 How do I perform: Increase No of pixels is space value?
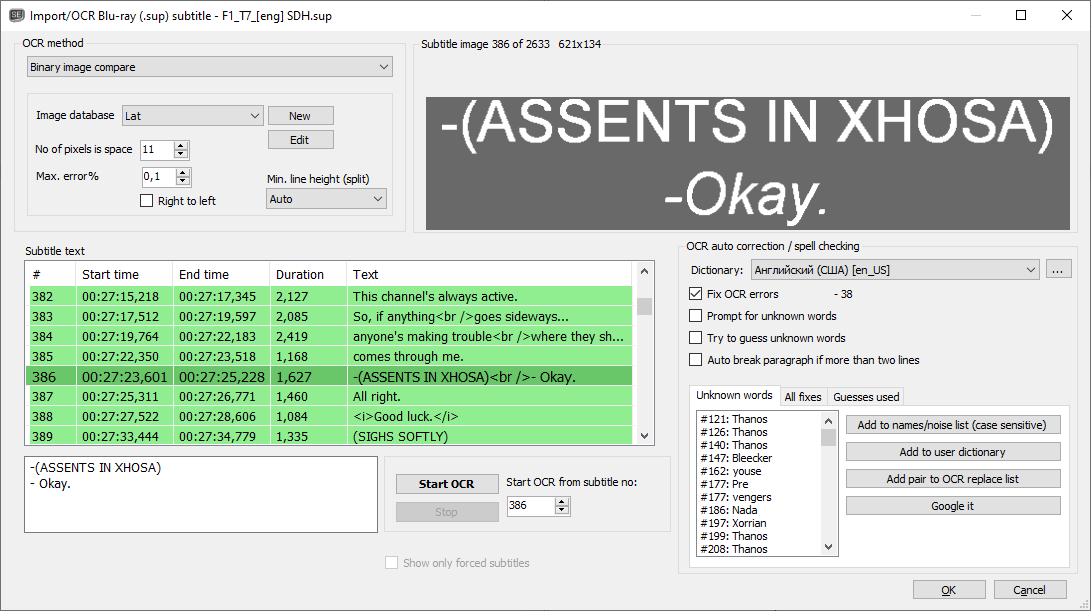pyautogui.click(x=181, y=145)
